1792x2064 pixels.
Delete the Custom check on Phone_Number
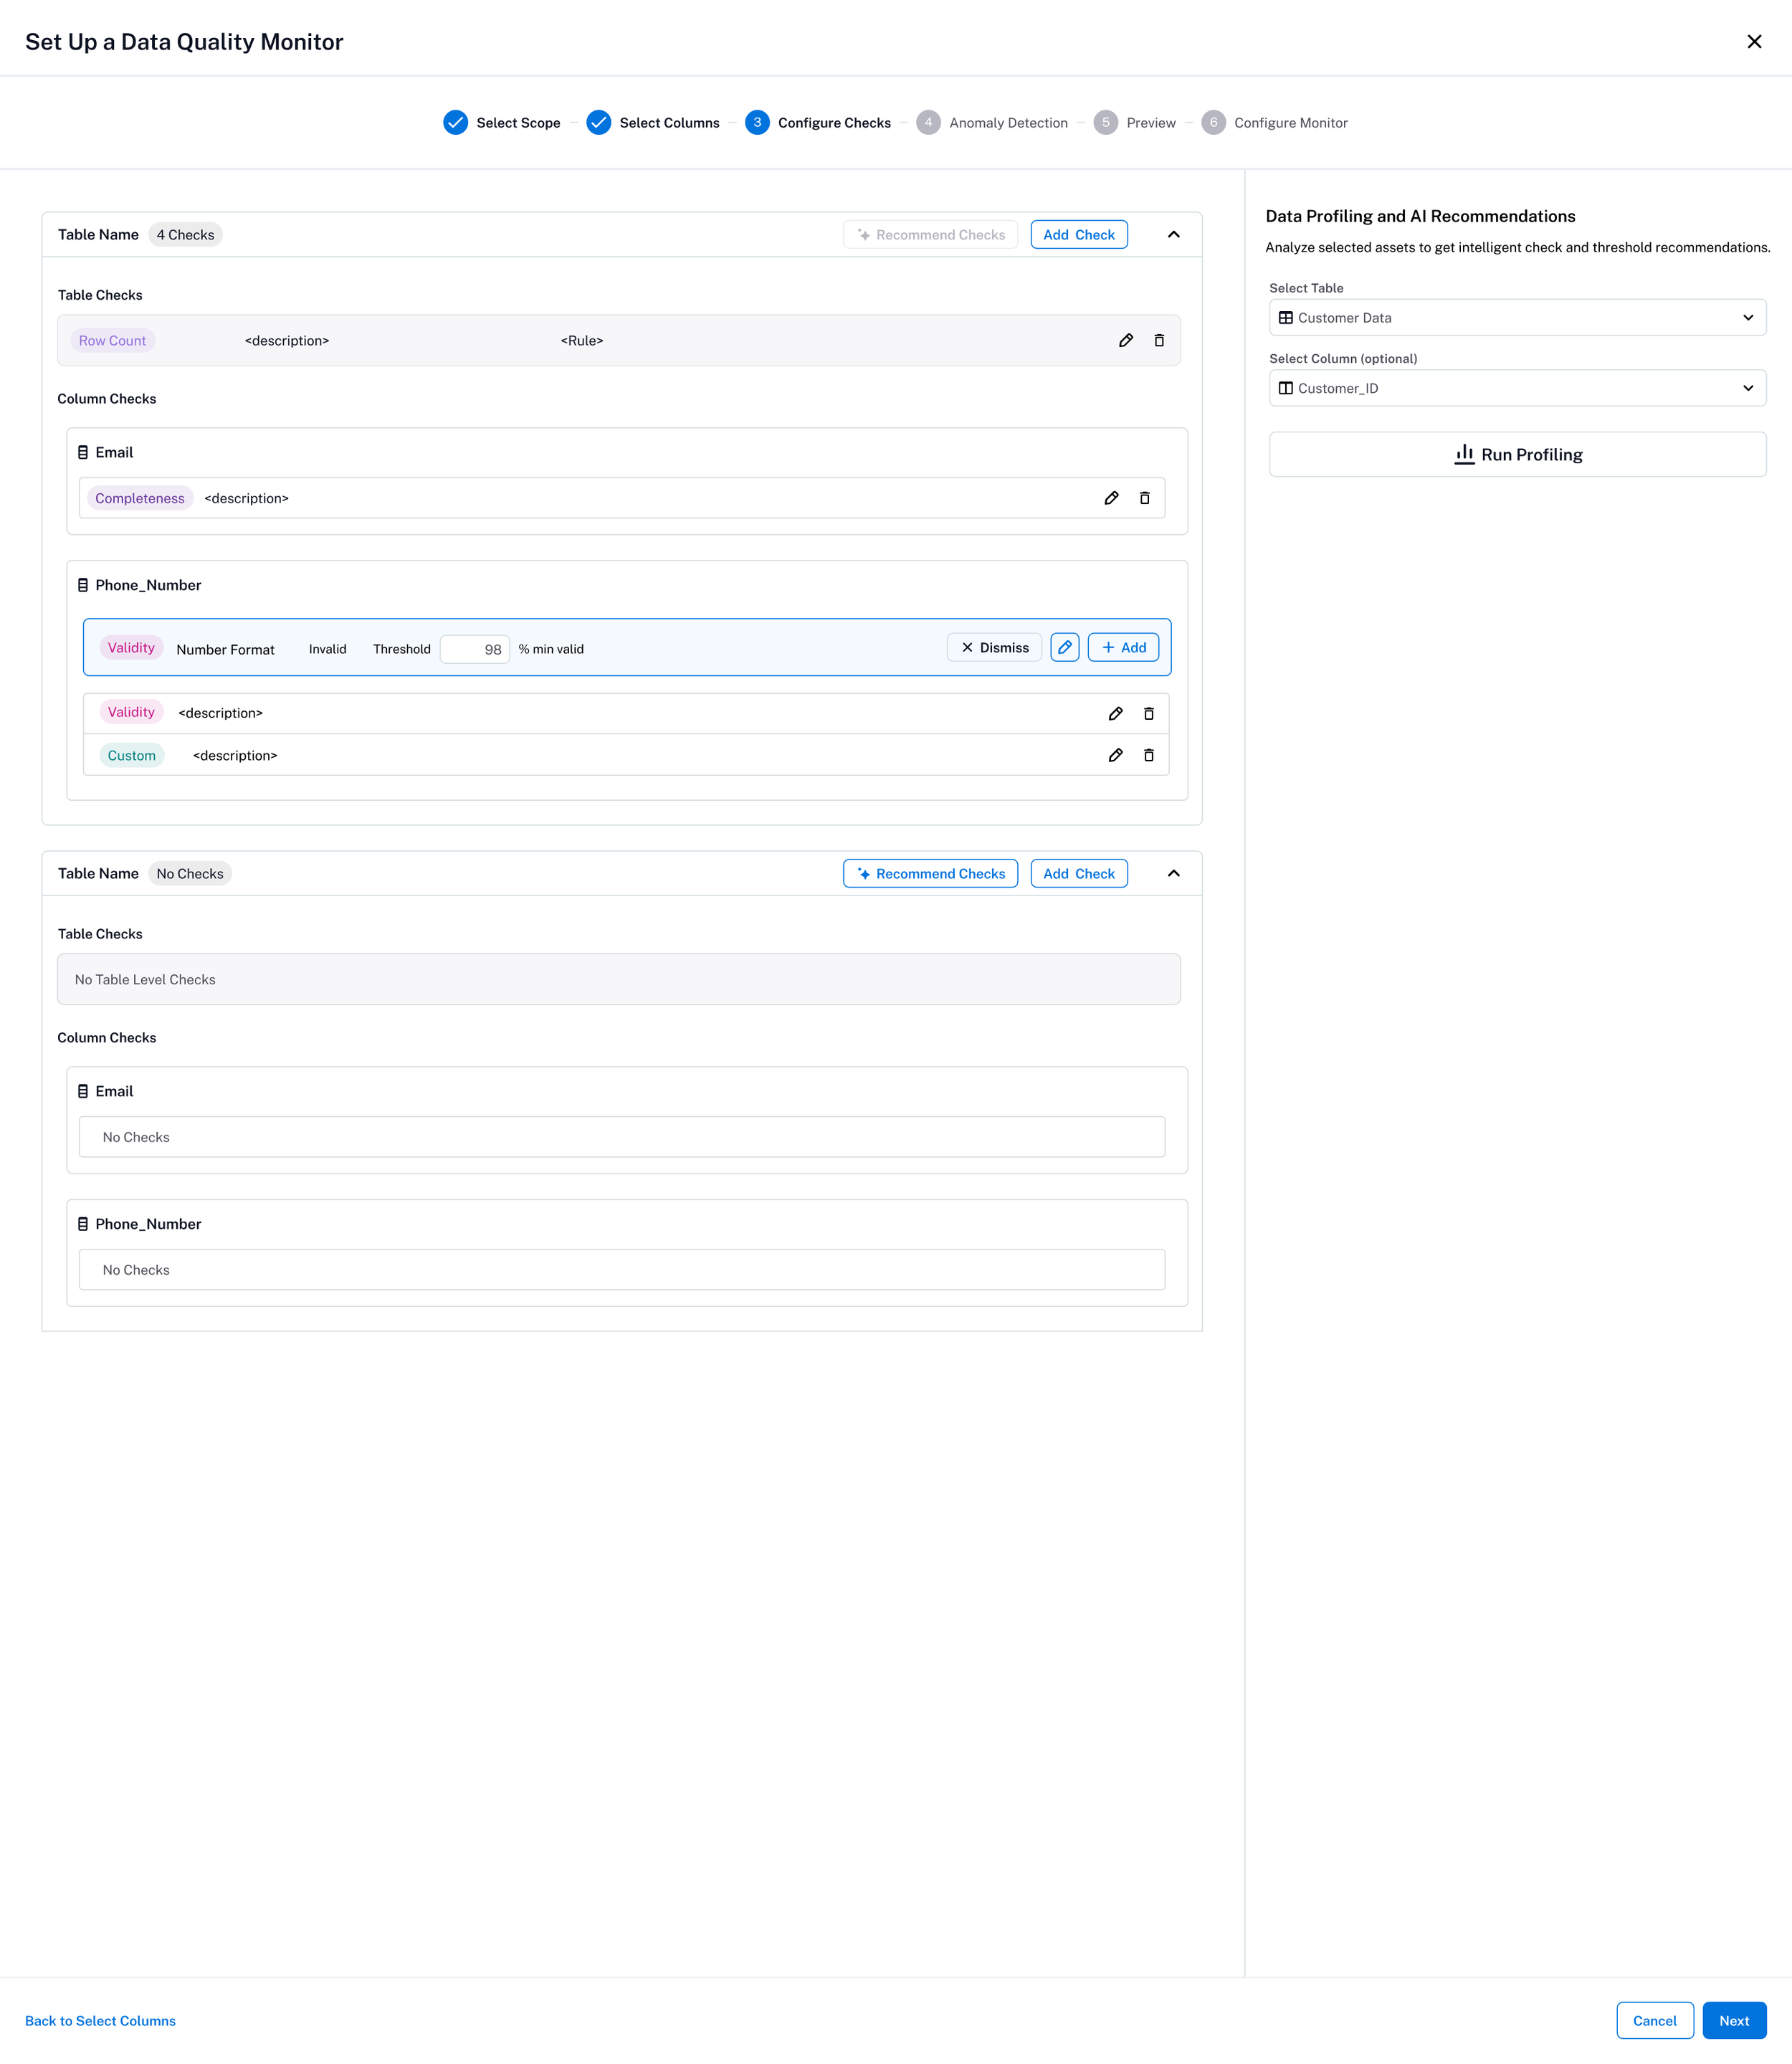tap(1148, 755)
